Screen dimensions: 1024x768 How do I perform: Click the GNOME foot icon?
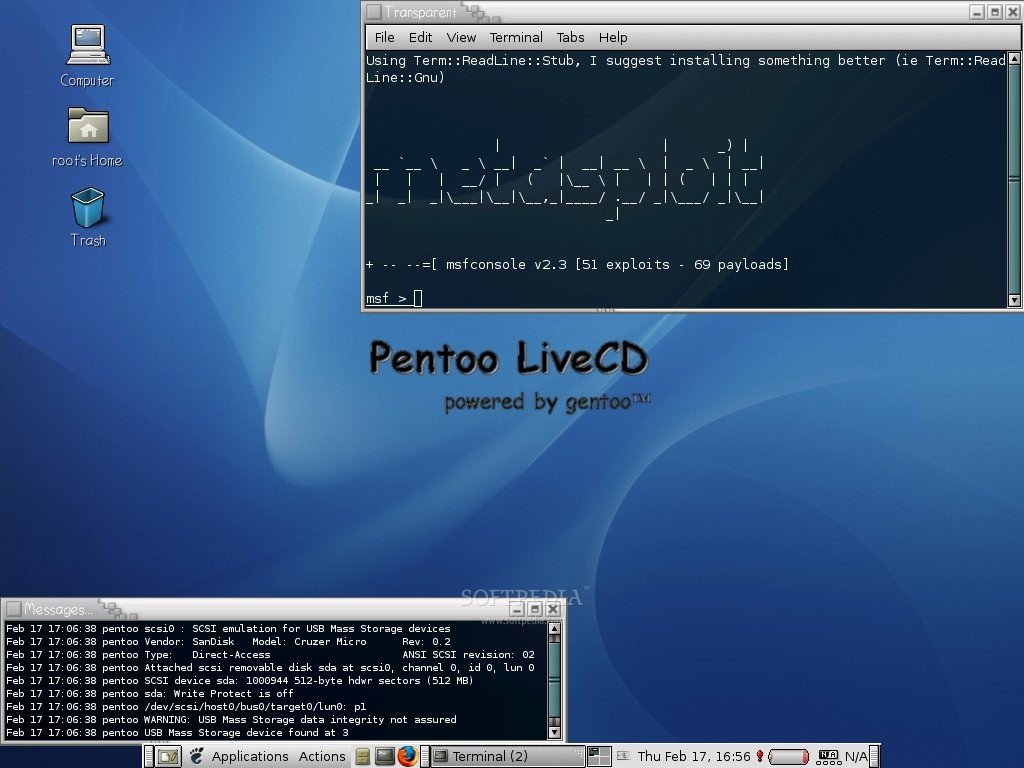197,756
